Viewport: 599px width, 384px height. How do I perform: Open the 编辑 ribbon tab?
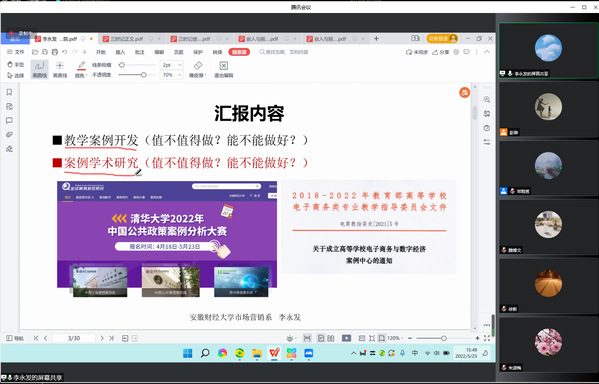159,52
